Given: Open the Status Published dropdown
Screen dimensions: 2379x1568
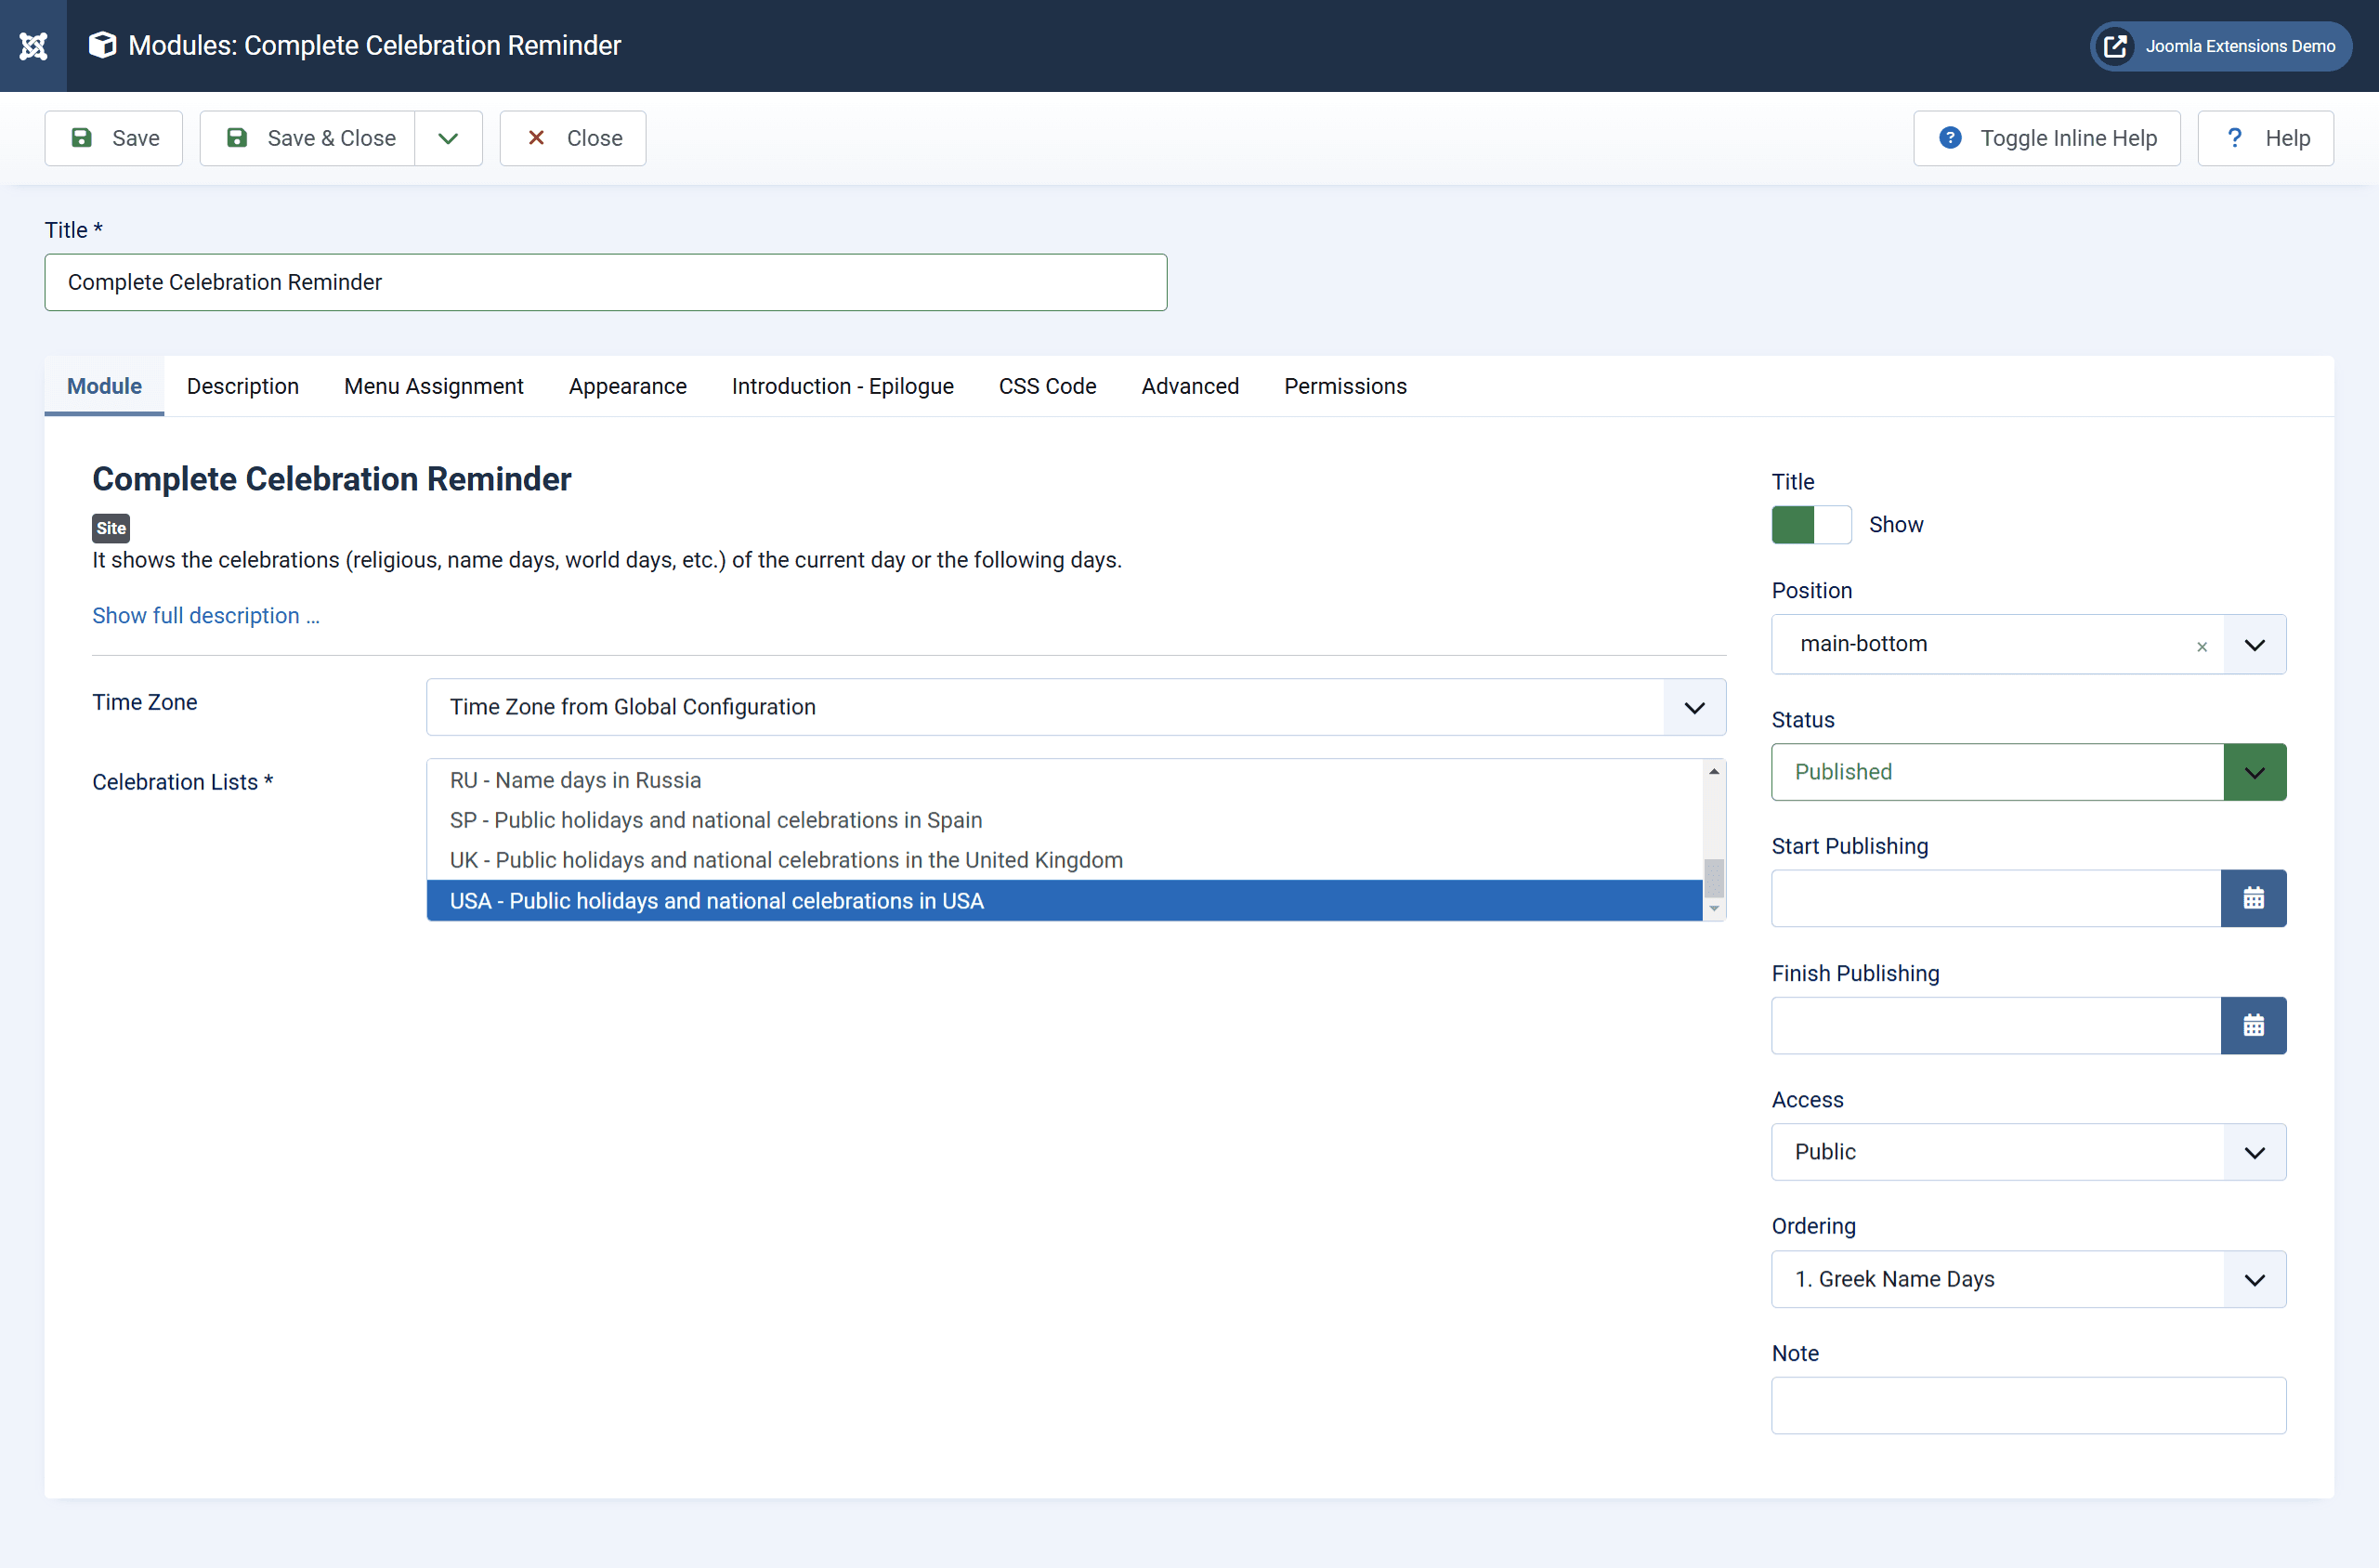Looking at the screenshot, I should click(x=2029, y=772).
